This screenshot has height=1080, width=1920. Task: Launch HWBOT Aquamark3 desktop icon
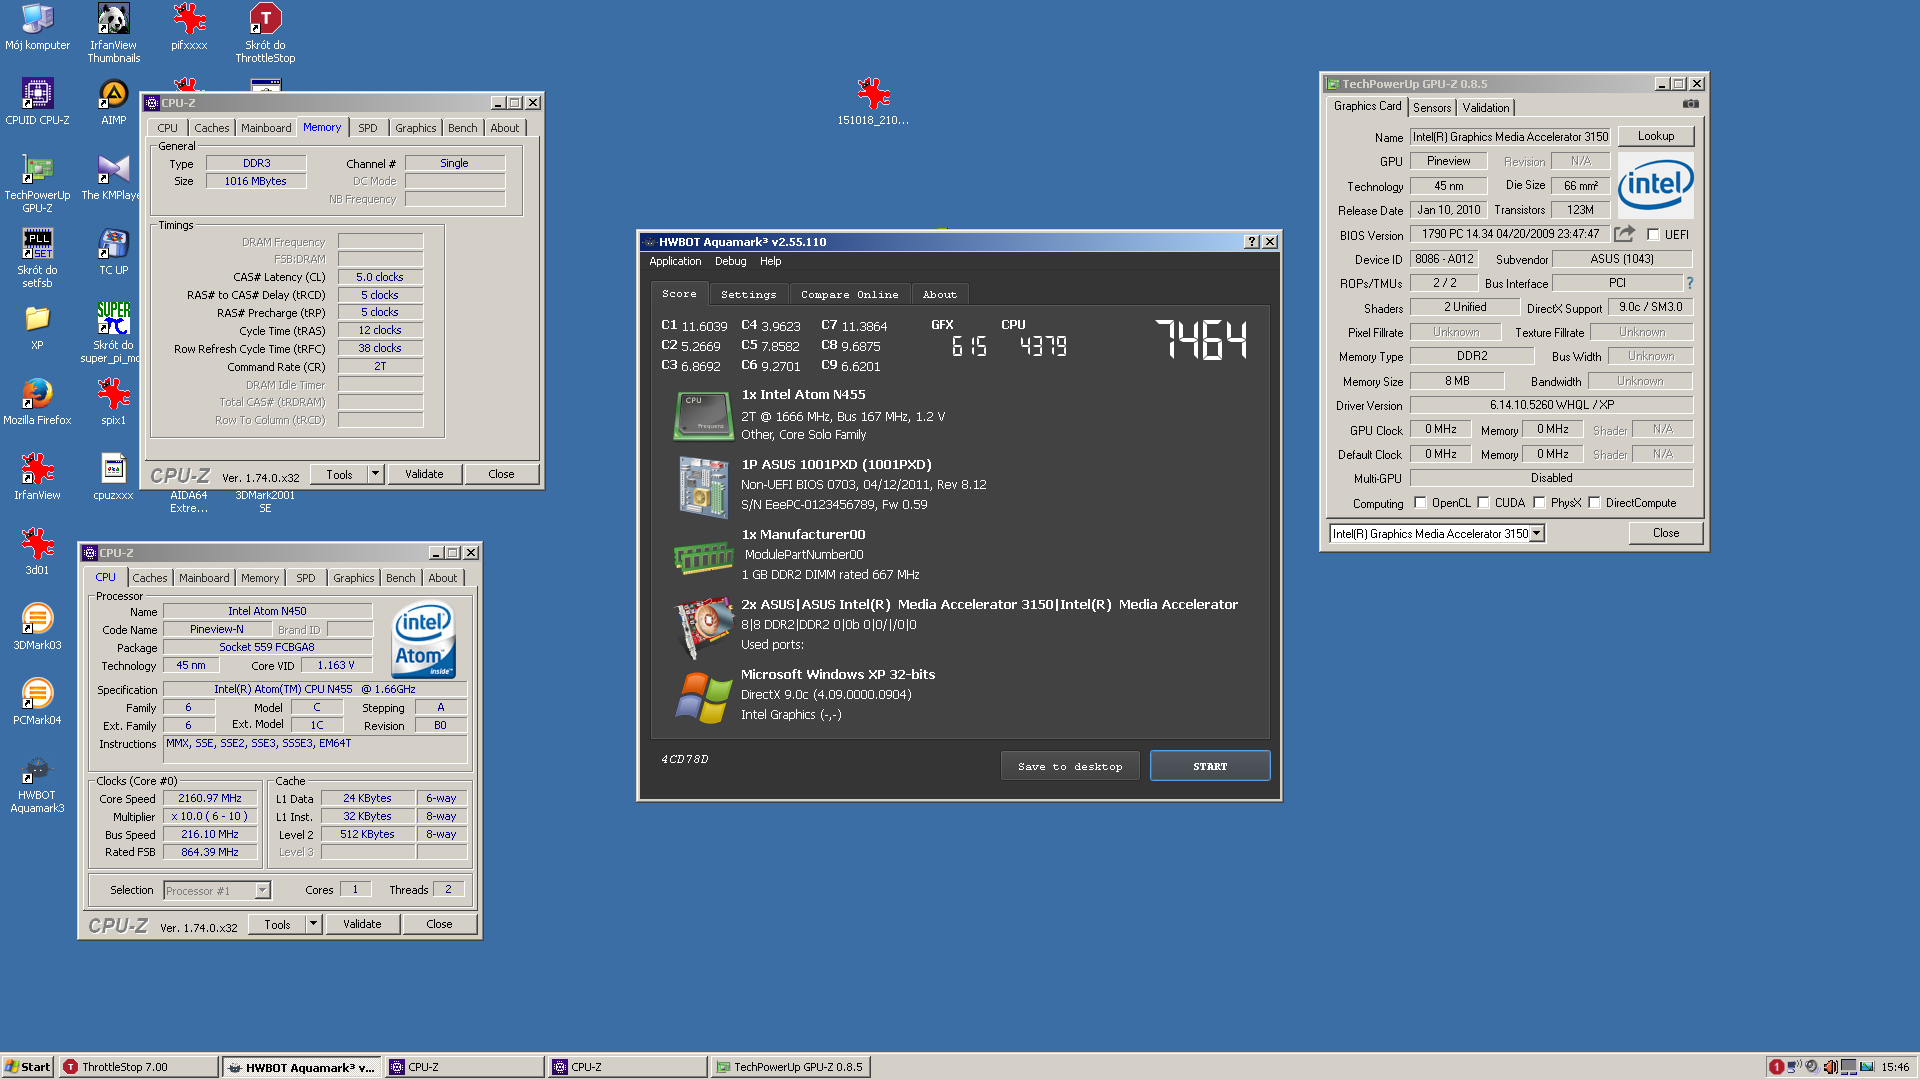(x=37, y=783)
